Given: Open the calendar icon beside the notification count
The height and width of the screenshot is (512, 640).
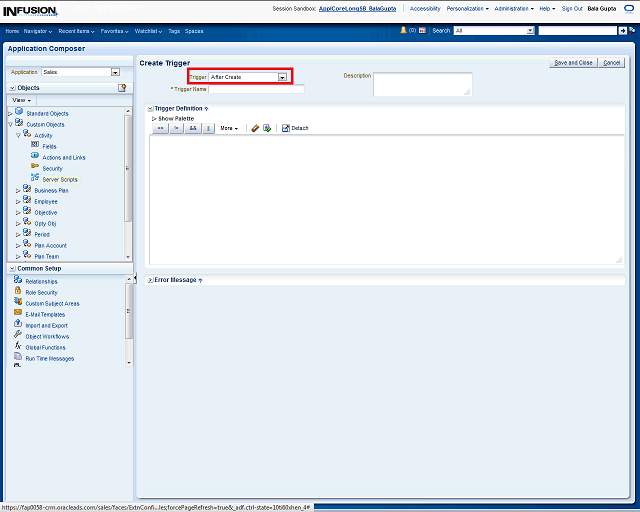Looking at the screenshot, I should tap(422, 30).
